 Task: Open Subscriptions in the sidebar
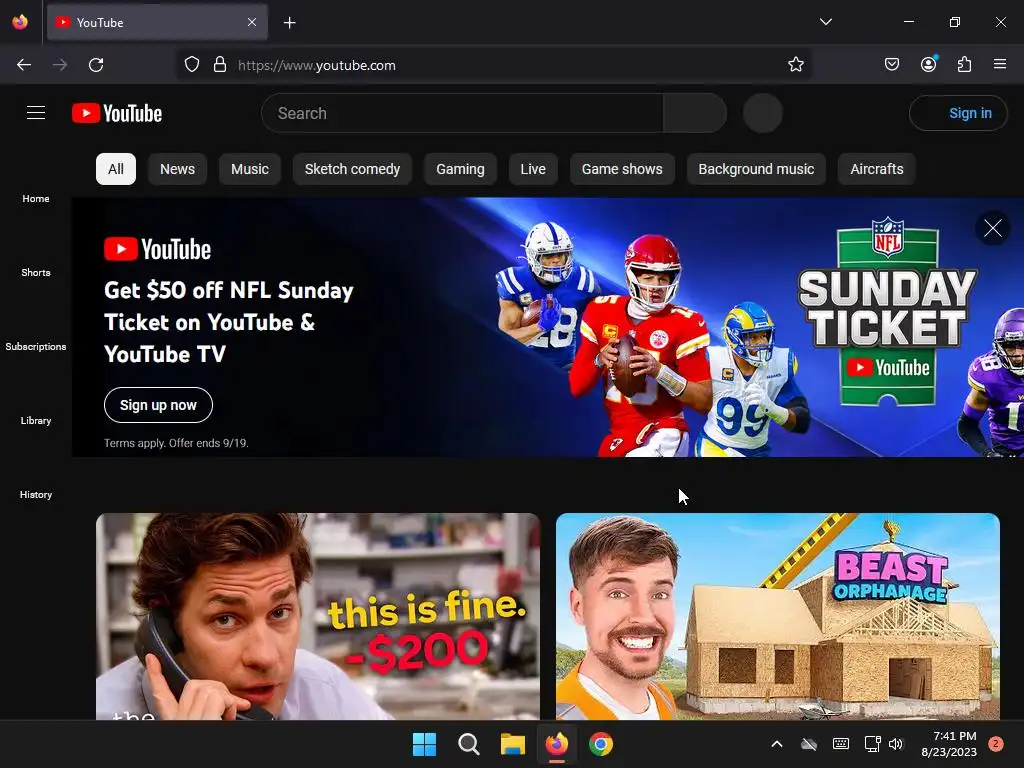click(x=36, y=347)
